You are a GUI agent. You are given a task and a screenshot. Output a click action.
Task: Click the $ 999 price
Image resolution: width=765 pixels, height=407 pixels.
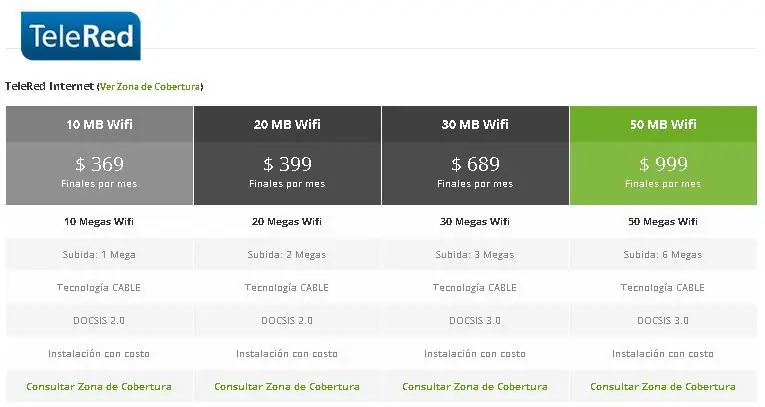[663, 164]
